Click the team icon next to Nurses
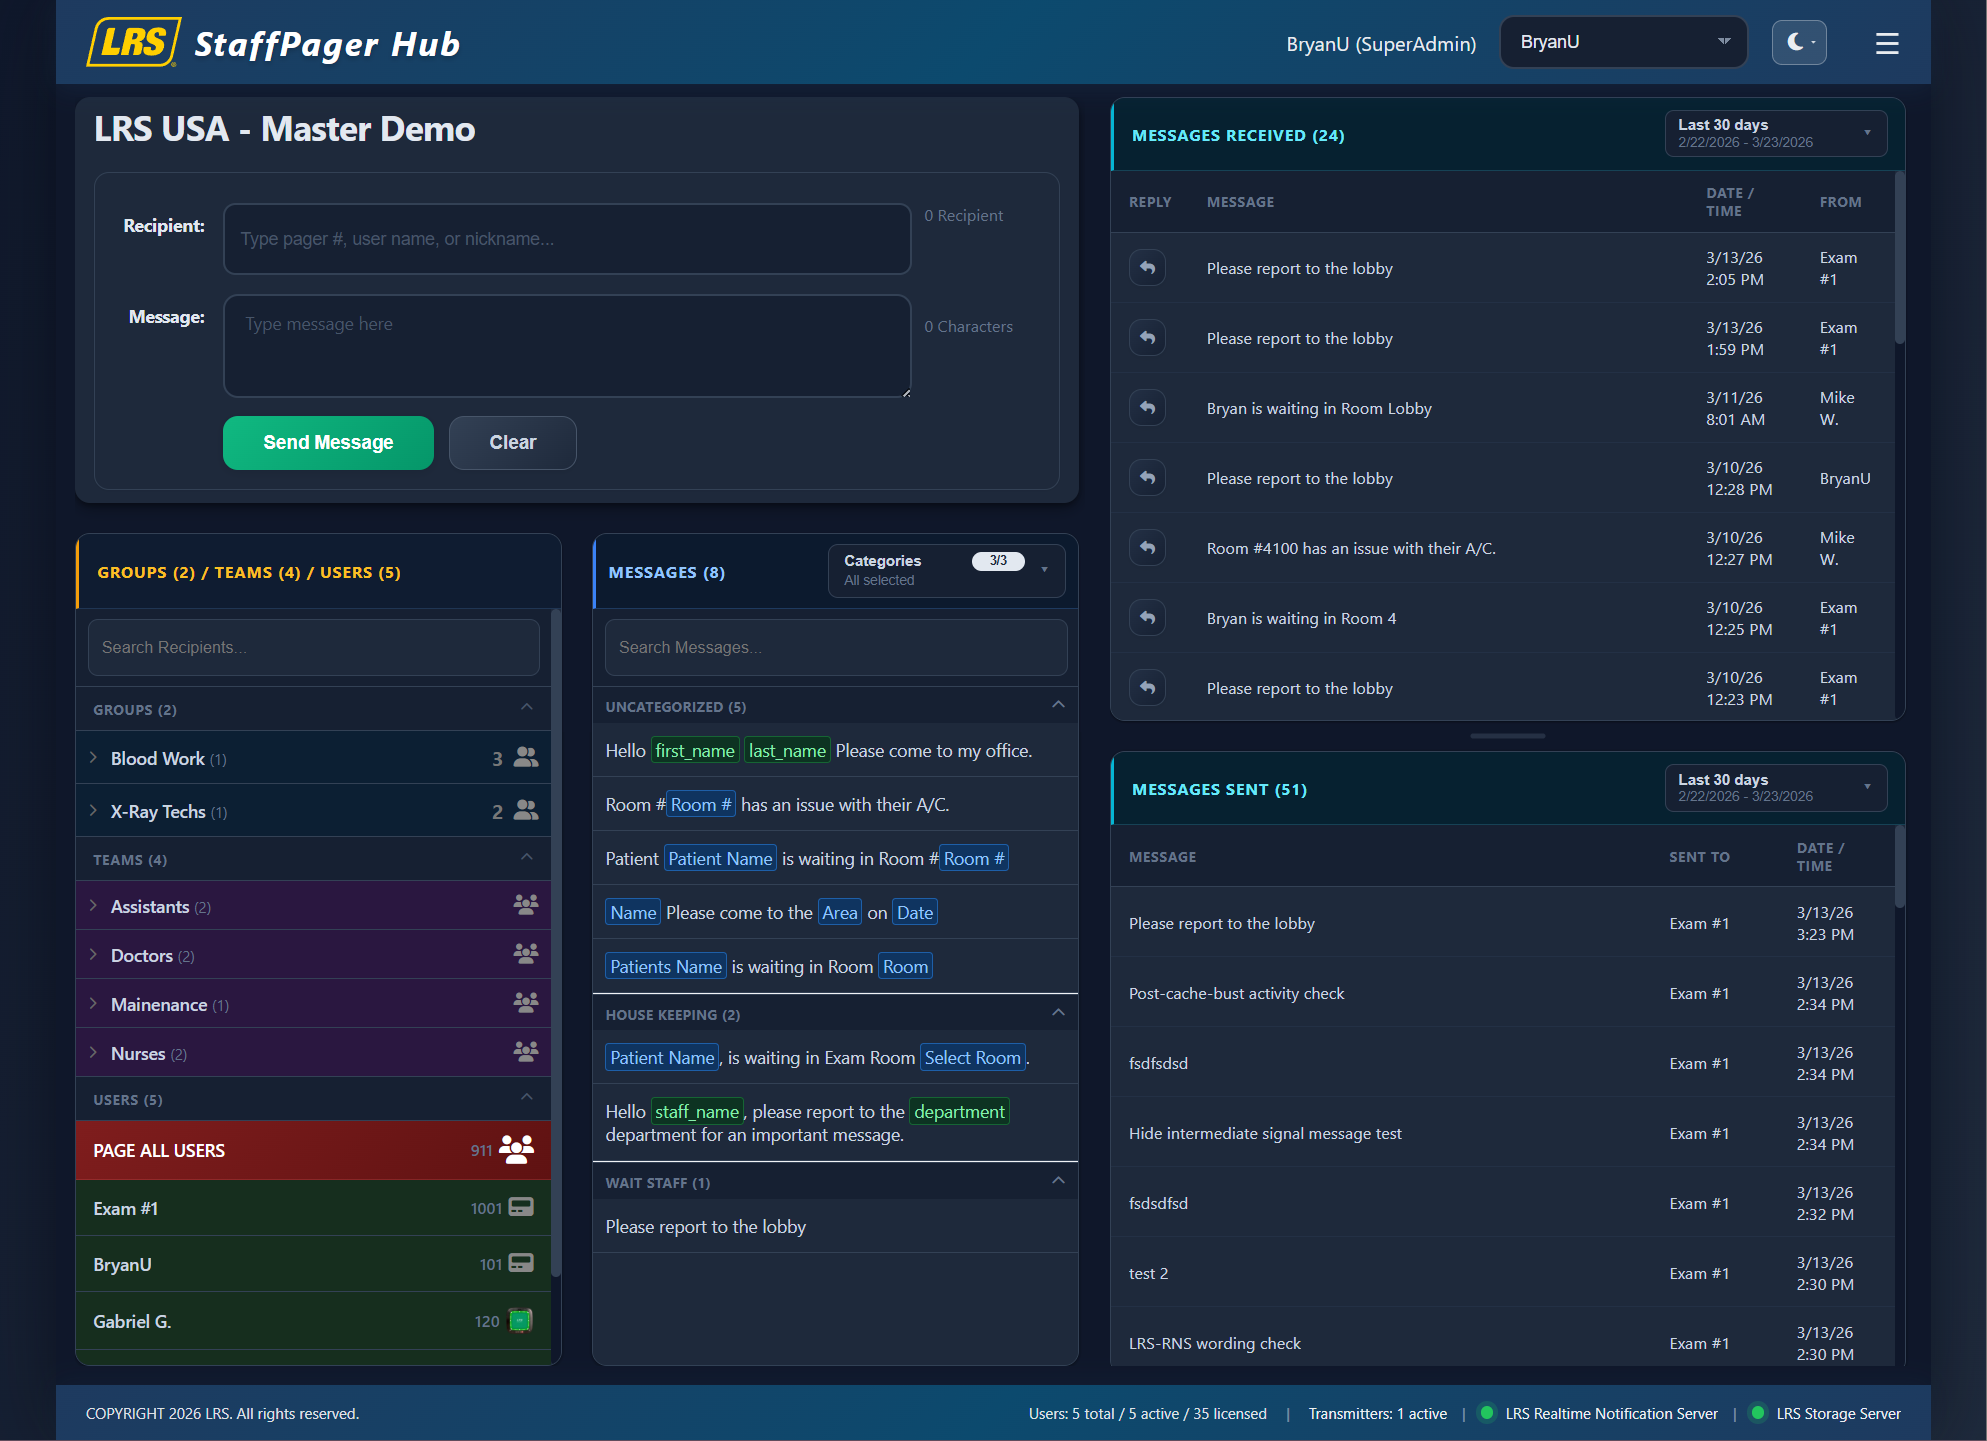Screen dimensions: 1987x1441 [525, 1051]
